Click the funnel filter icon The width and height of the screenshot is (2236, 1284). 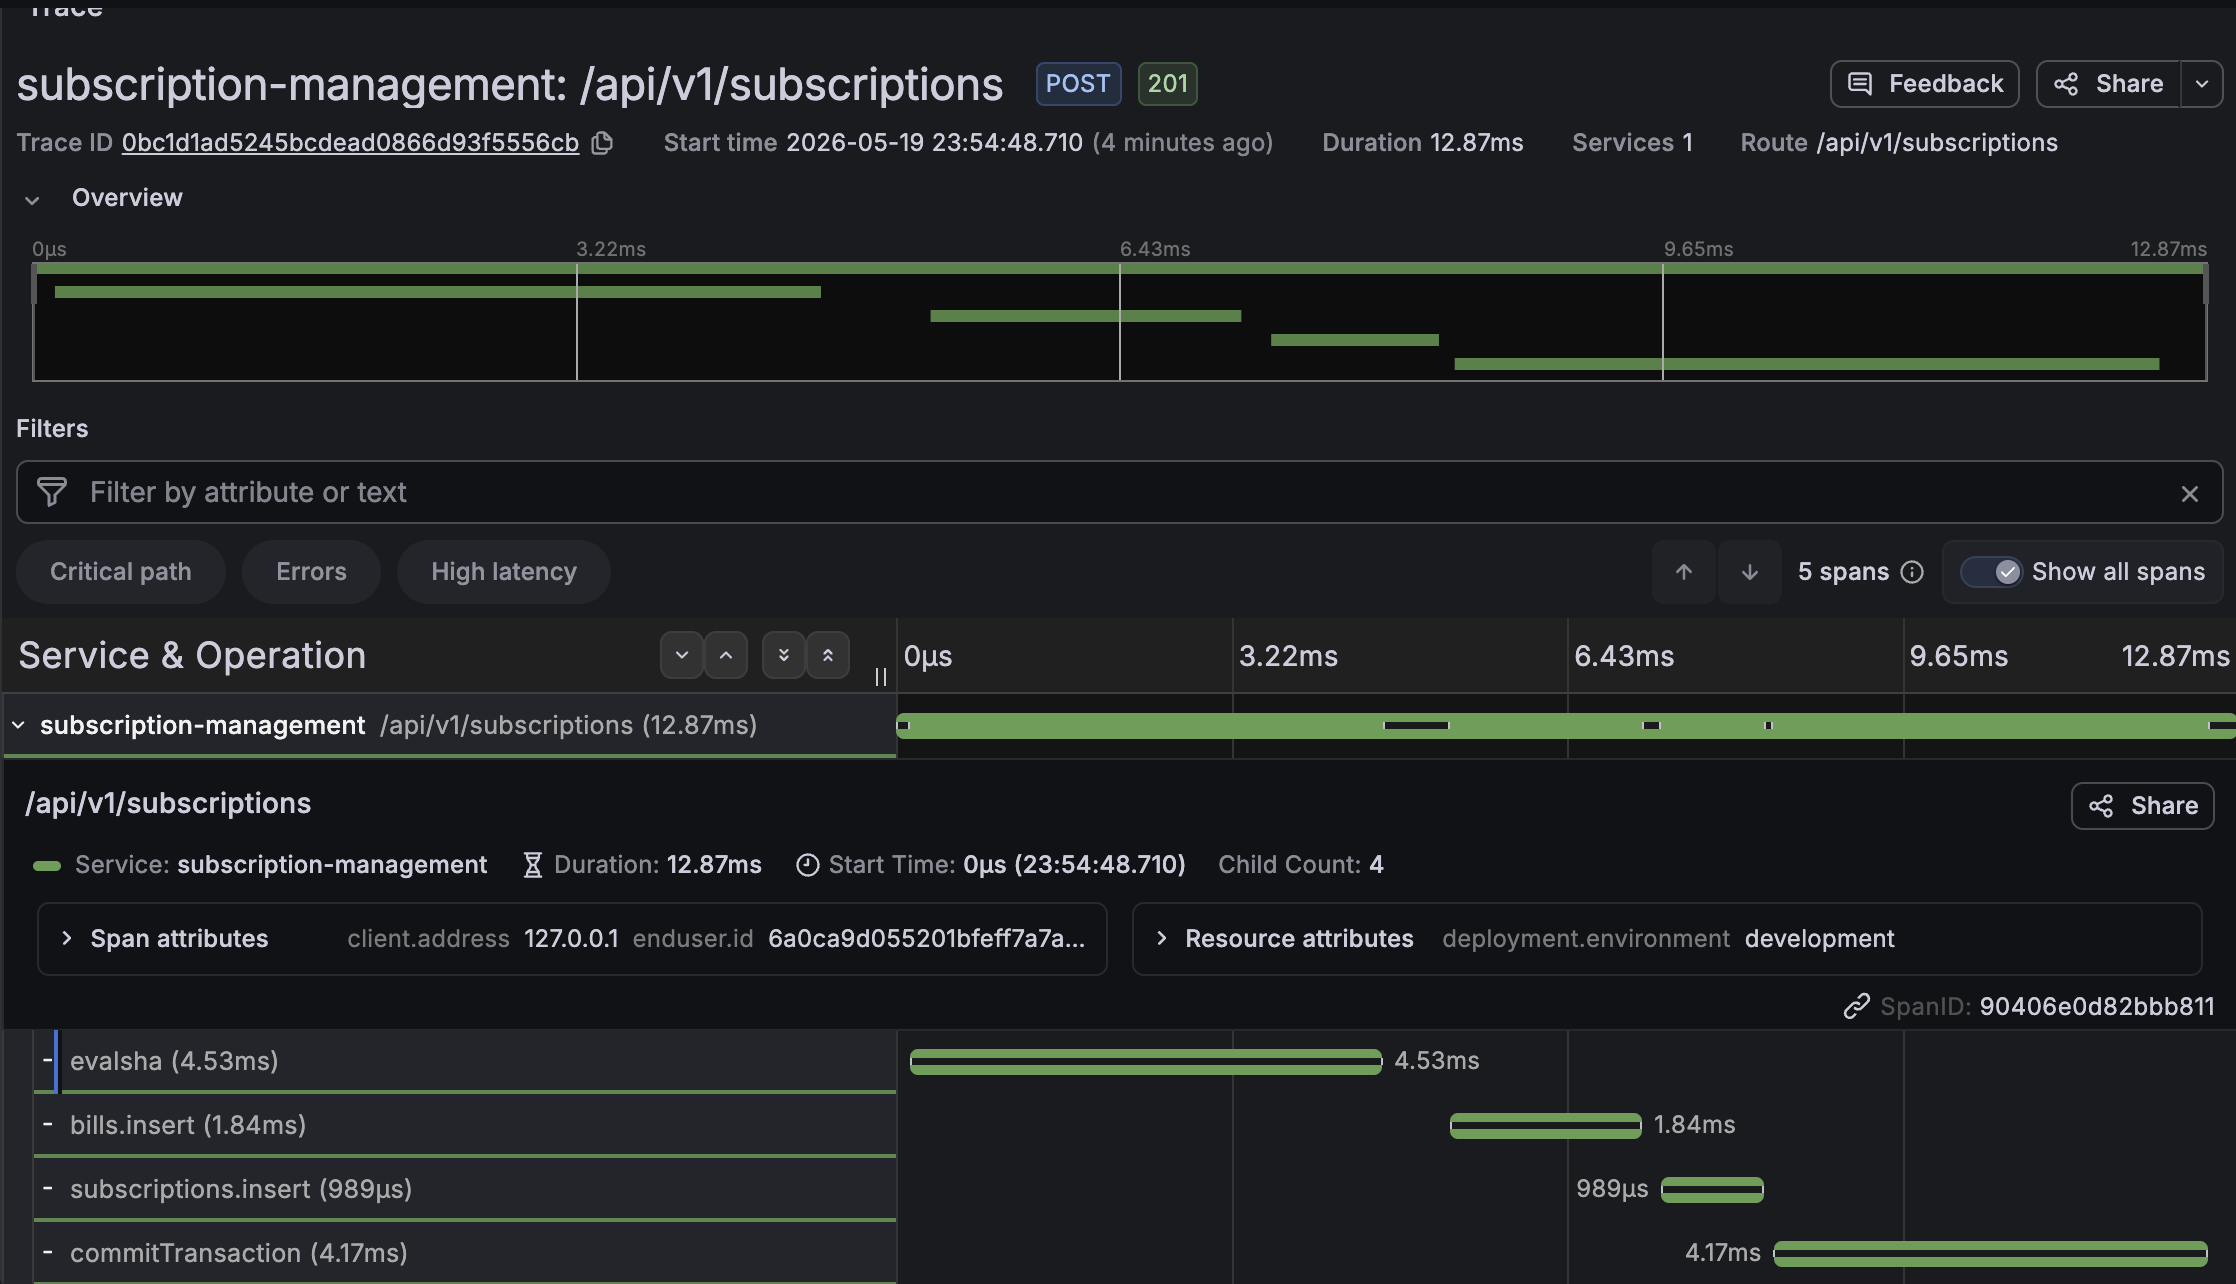tap(52, 492)
